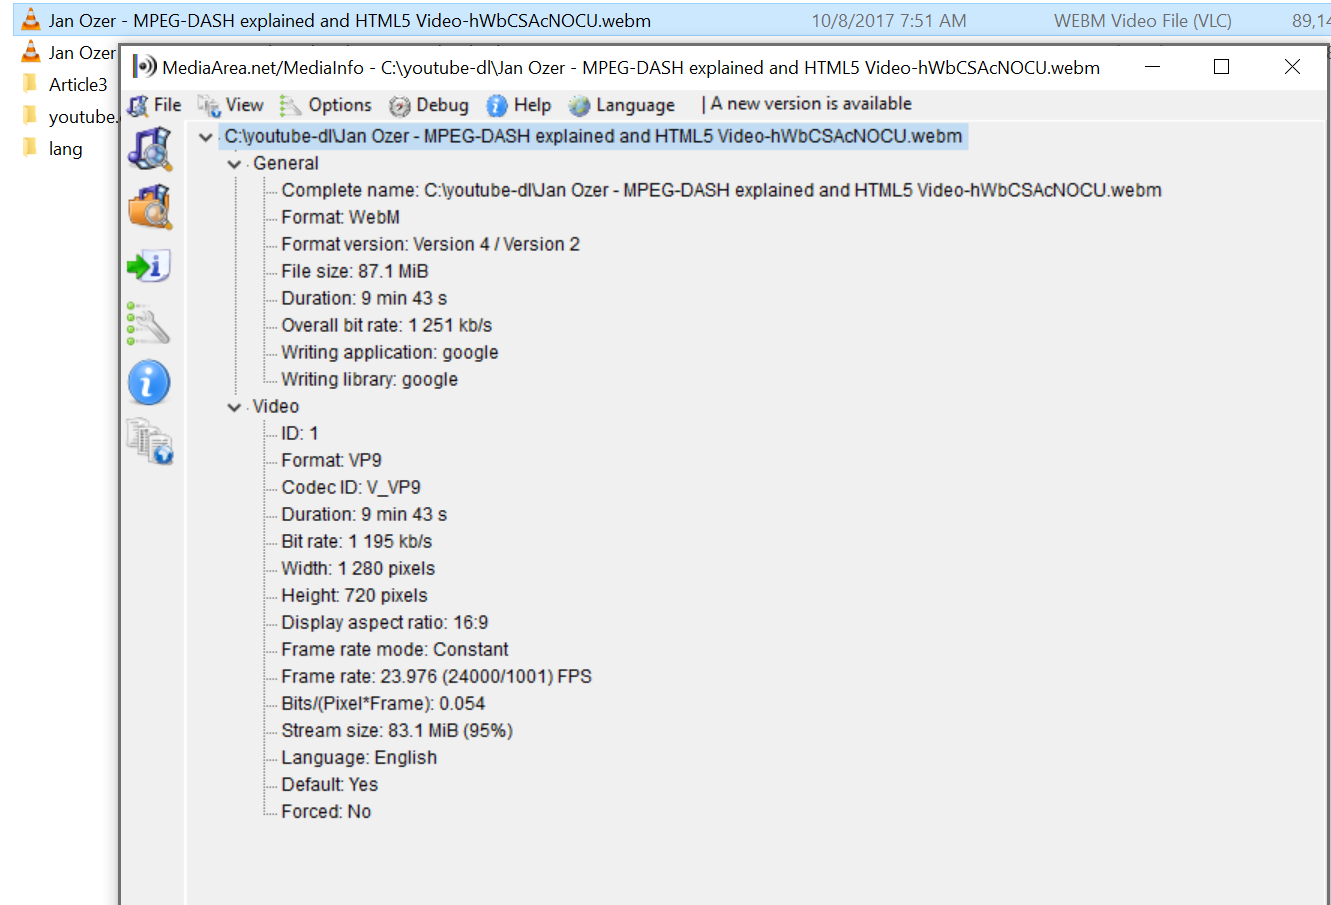Select the 'Forced: No' row
The image size is (1331, 905).
[x=326, y=811]
